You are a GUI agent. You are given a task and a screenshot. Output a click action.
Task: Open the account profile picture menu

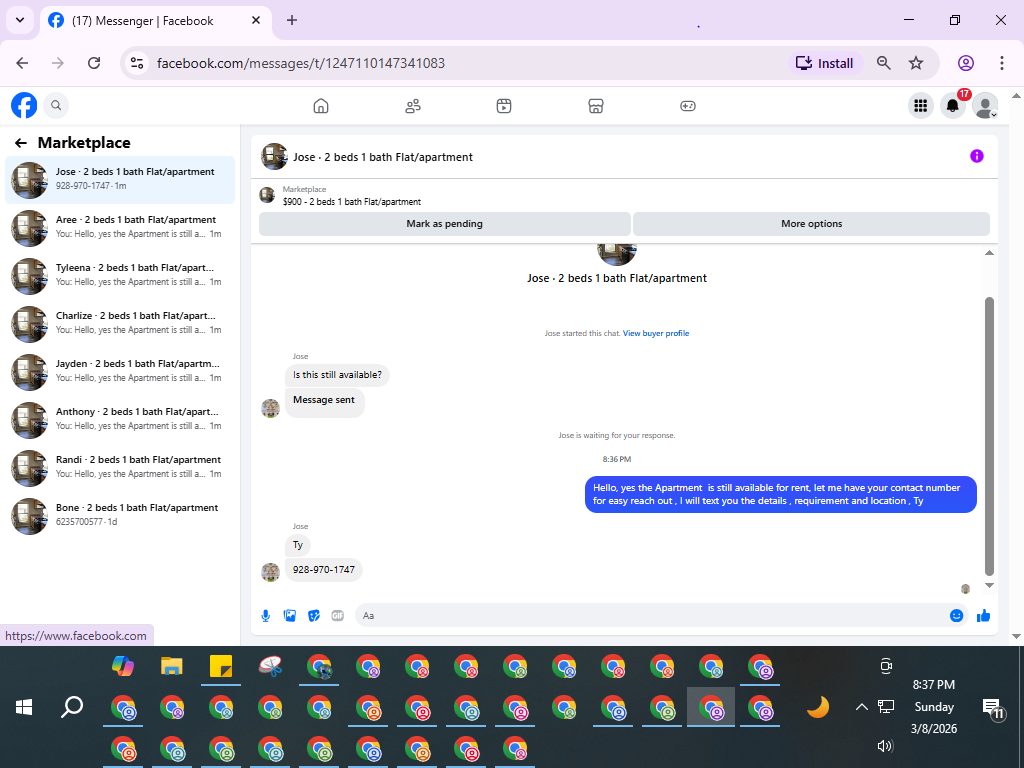[x=985, y=105]
